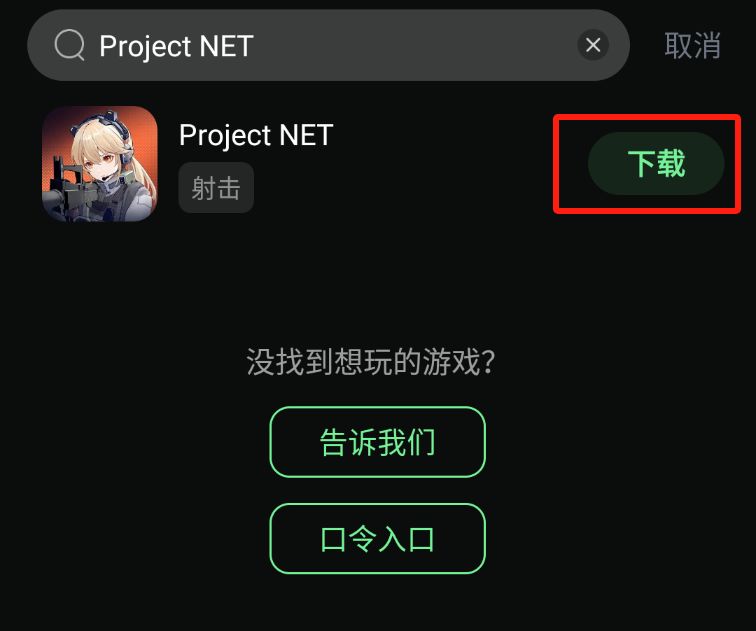756x631 pixels.
Task: Click the word Project in the search field
Action: click(146, 47)
